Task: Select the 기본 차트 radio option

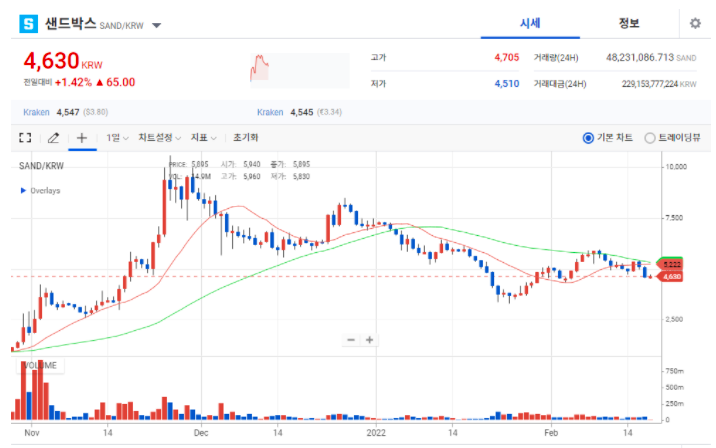Action: pyautogui.click(x=588, y=138)
